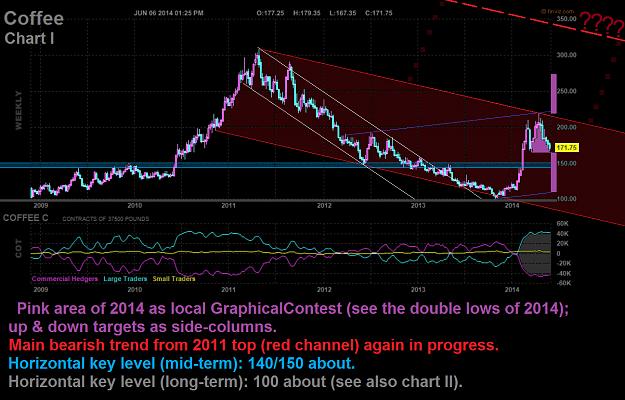The height and width of the screenshot is (400, 625).
Task: Click the "2014" year label on the price chart axis
Action: click(511, 206)
